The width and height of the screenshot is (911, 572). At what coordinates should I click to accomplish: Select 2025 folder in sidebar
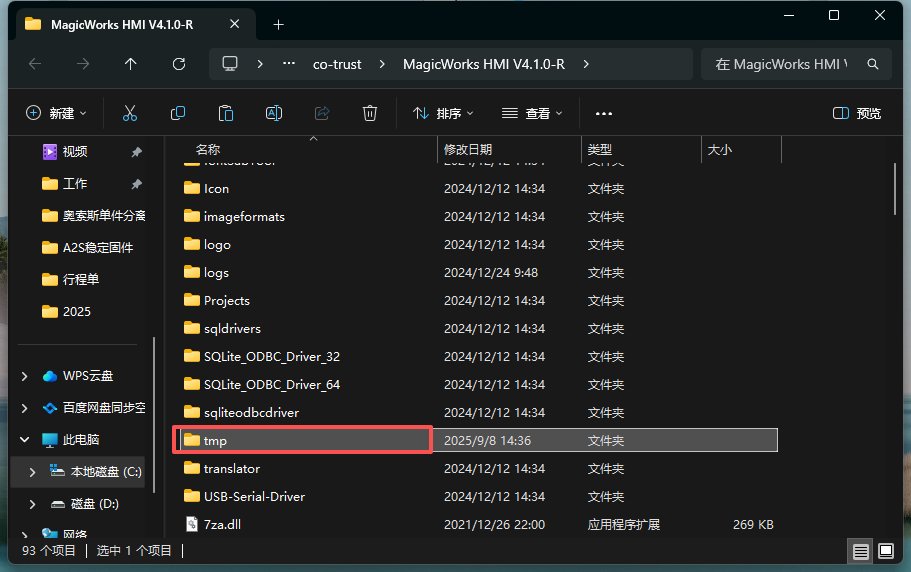pos(66,312)
